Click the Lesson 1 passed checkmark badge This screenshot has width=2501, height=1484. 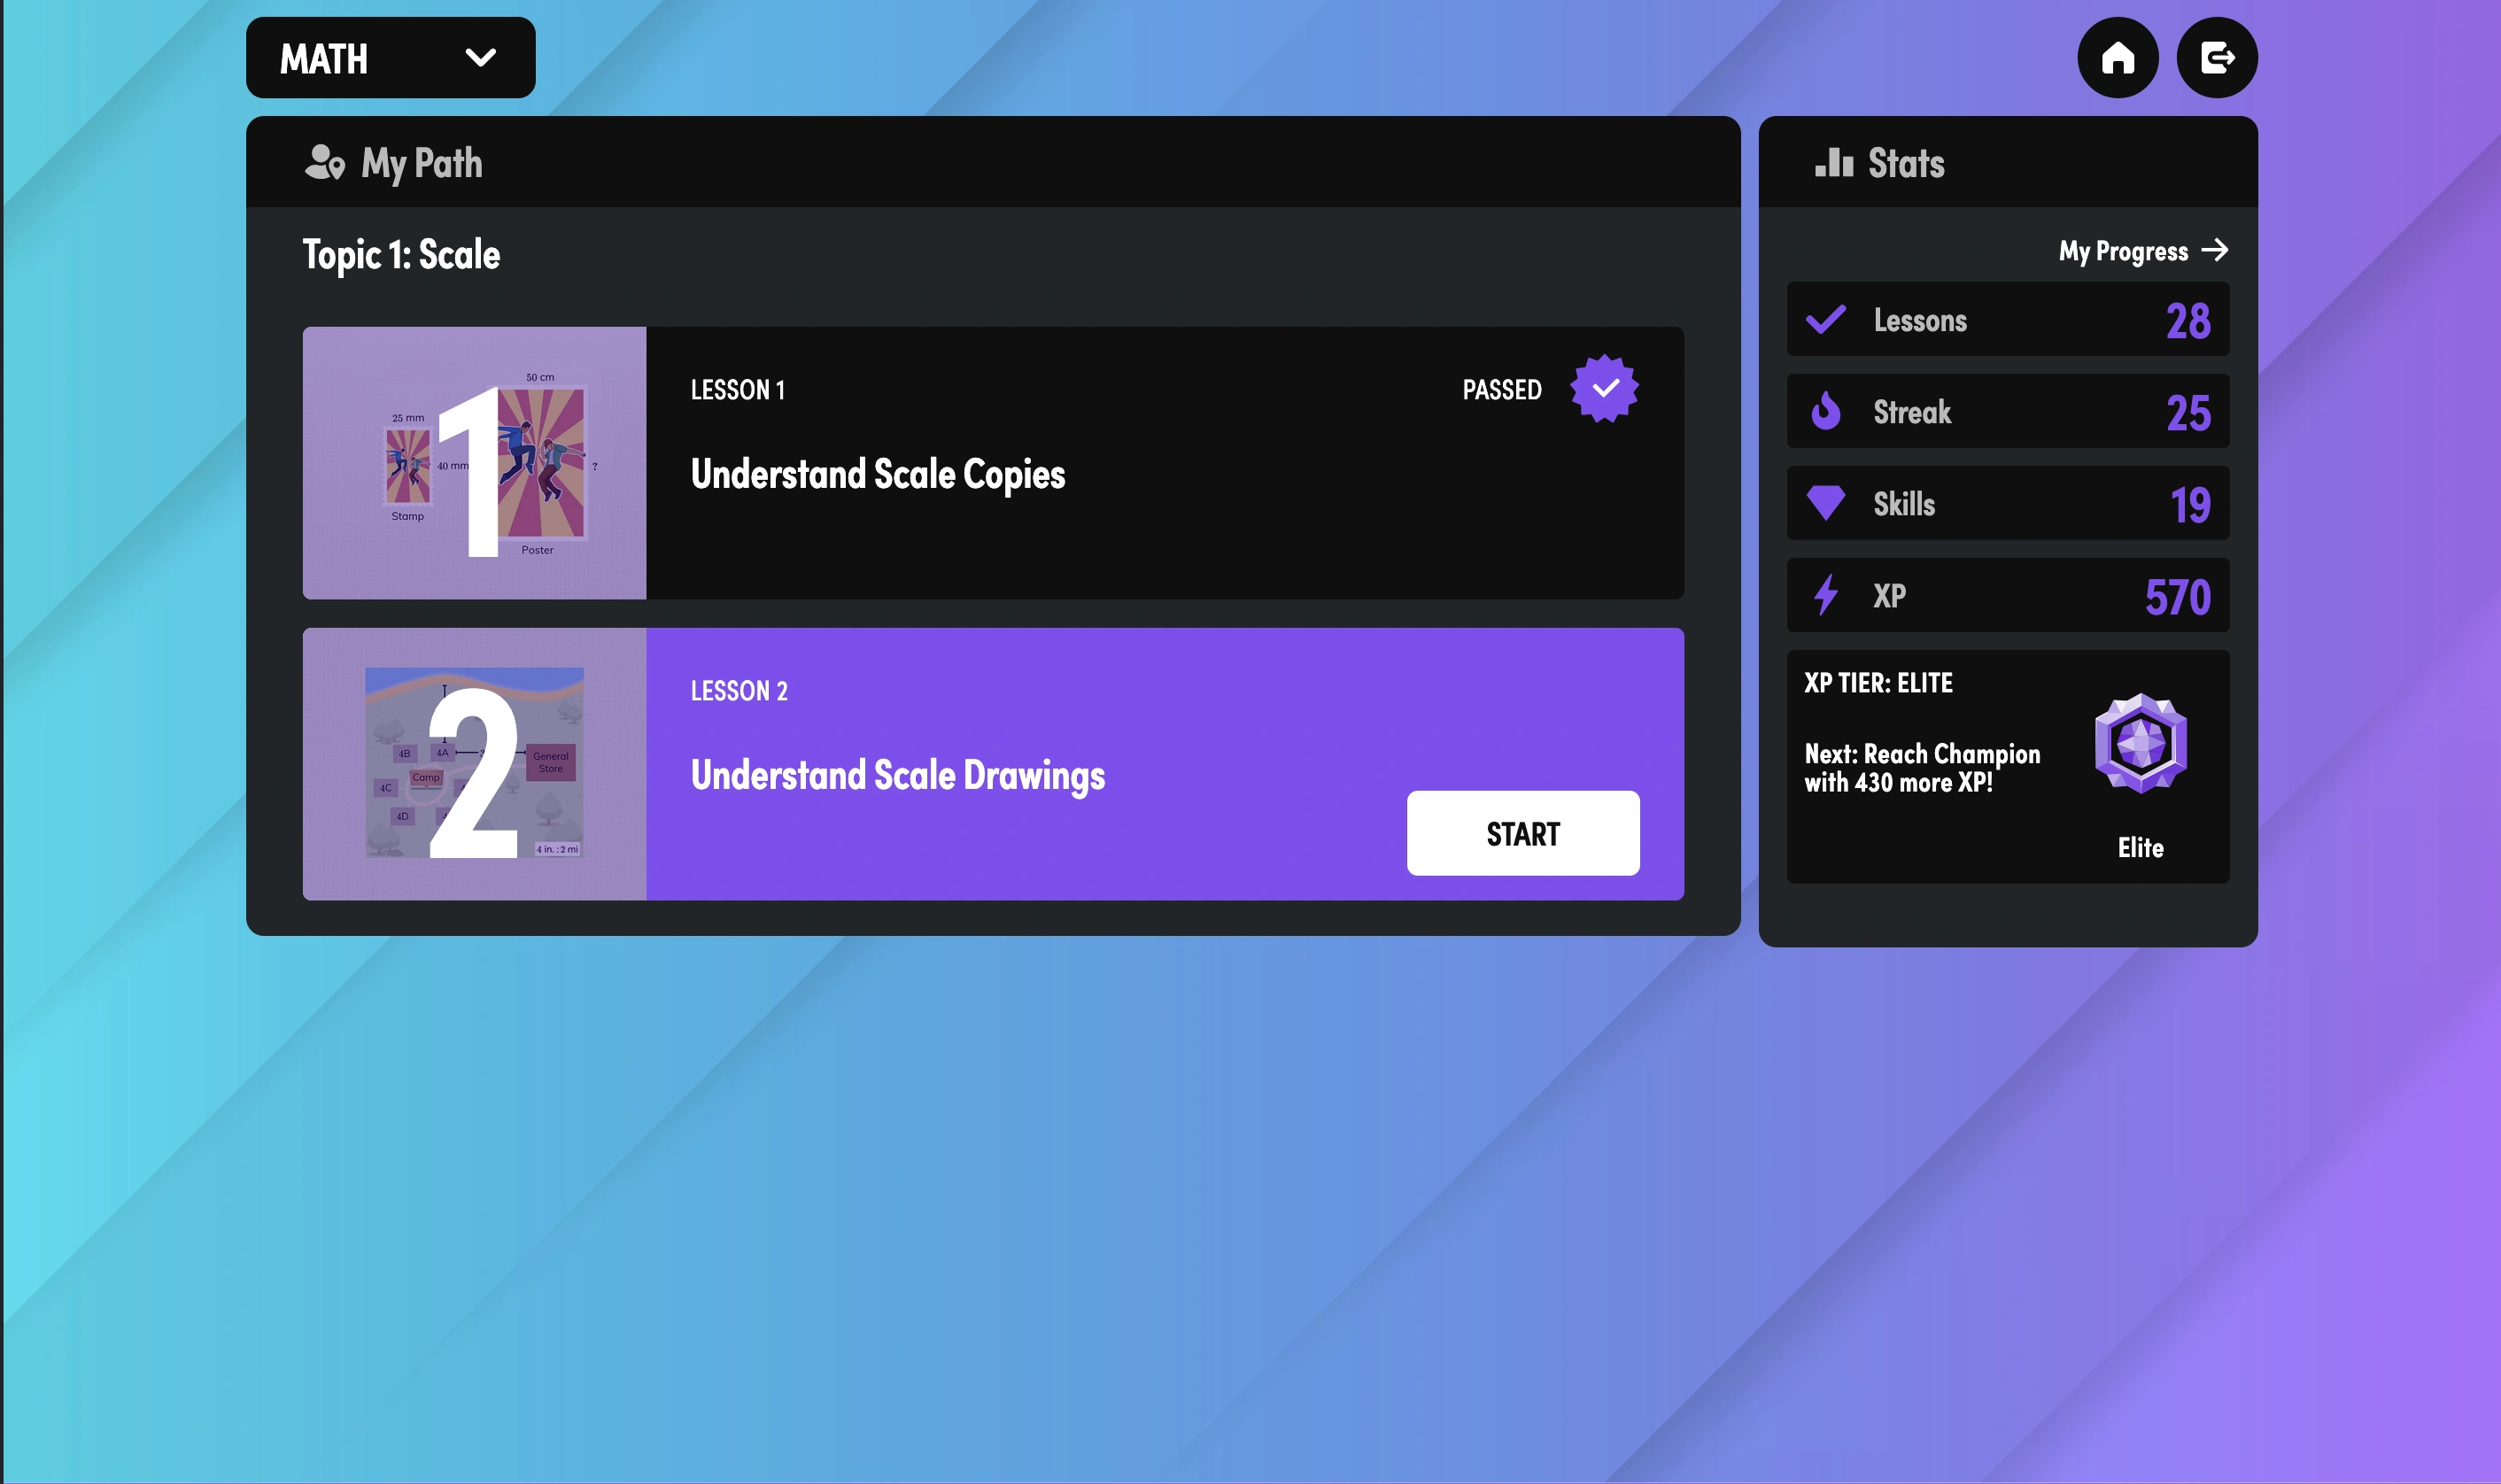pos(1604,389)
